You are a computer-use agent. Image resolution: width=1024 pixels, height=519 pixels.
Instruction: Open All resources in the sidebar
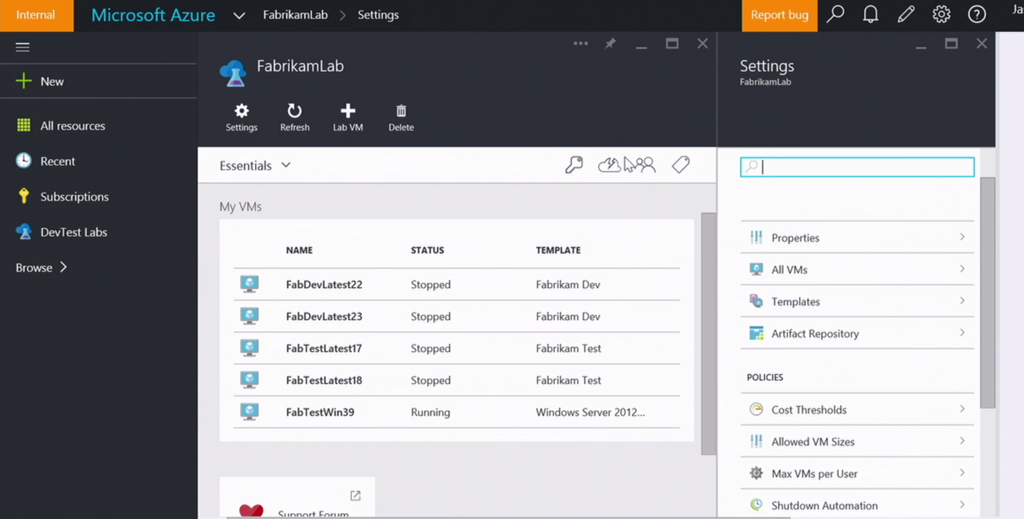coord(72,126)
